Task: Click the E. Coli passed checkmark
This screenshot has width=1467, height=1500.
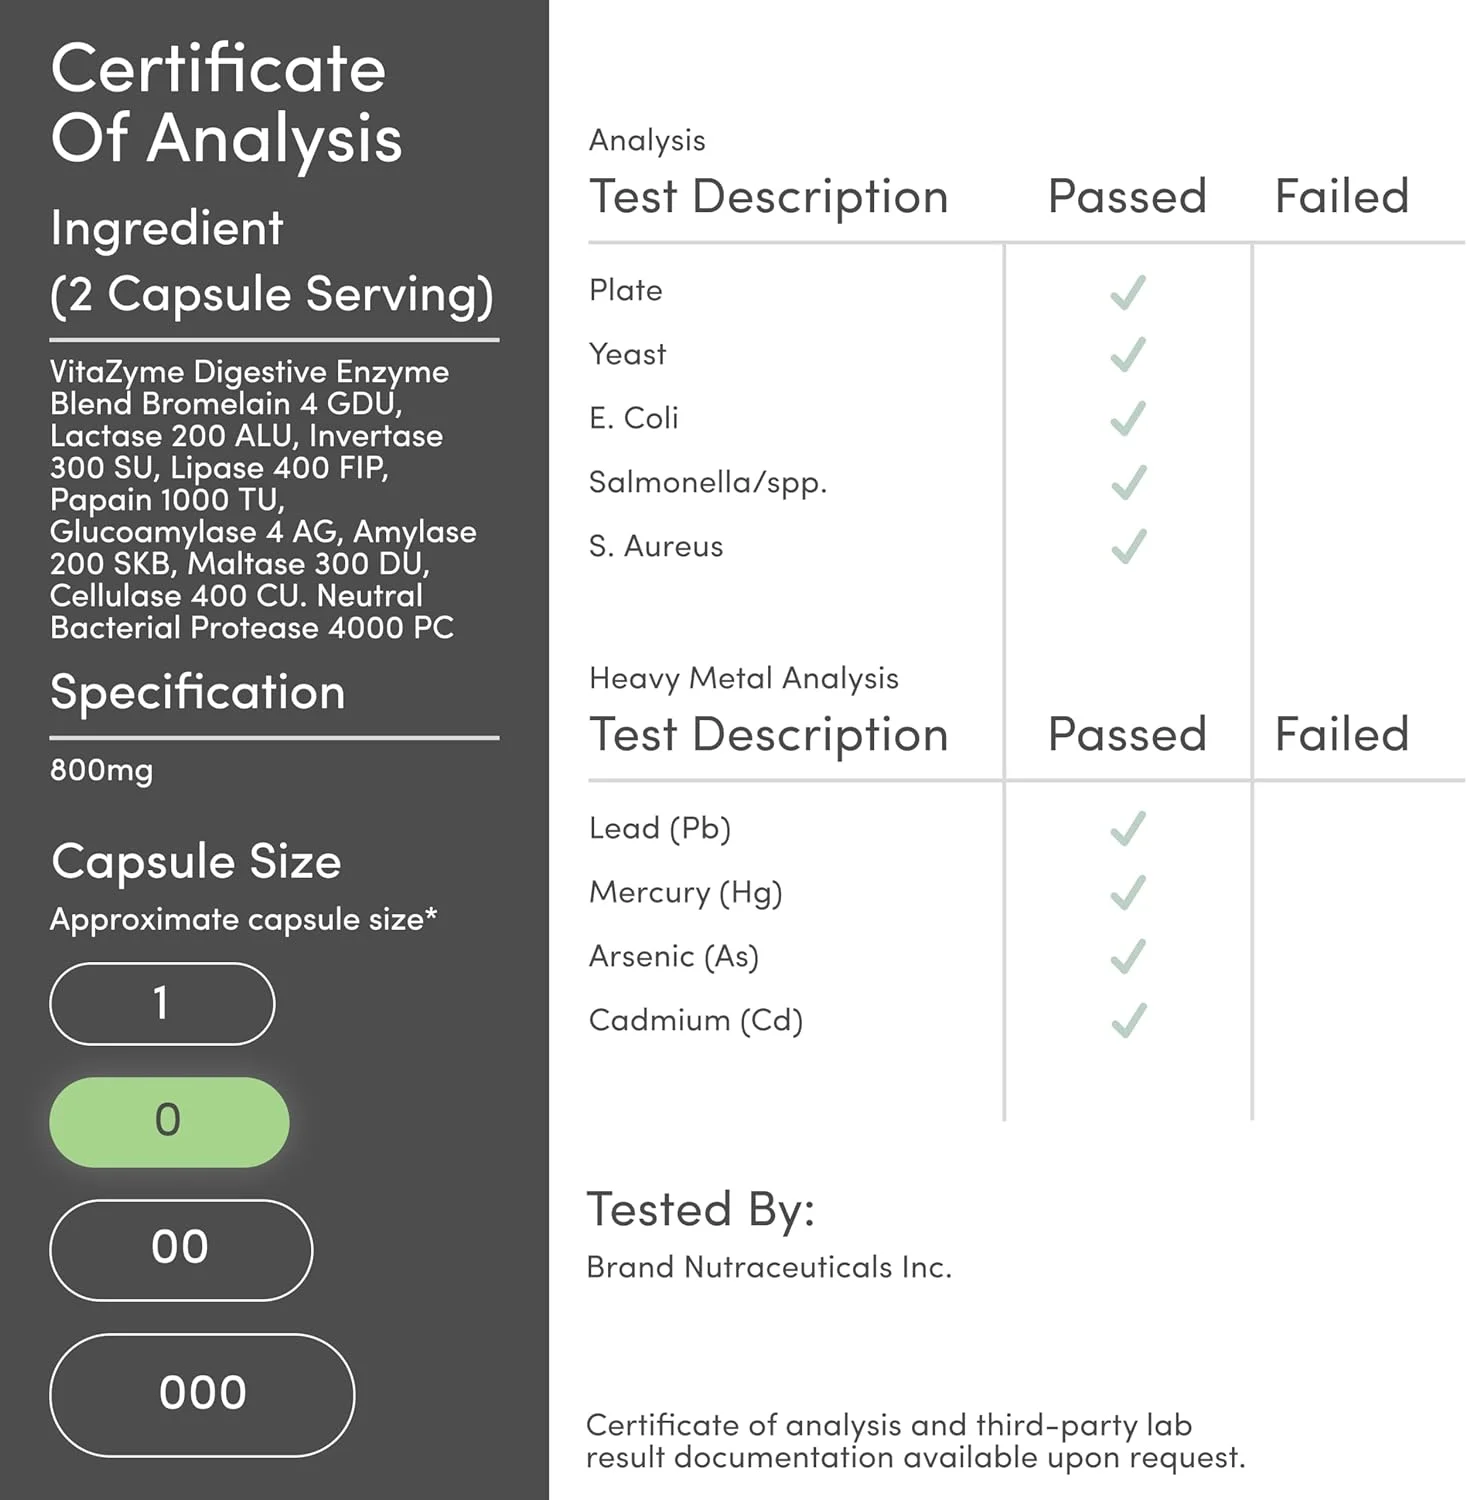Action: pos(1128,419)
